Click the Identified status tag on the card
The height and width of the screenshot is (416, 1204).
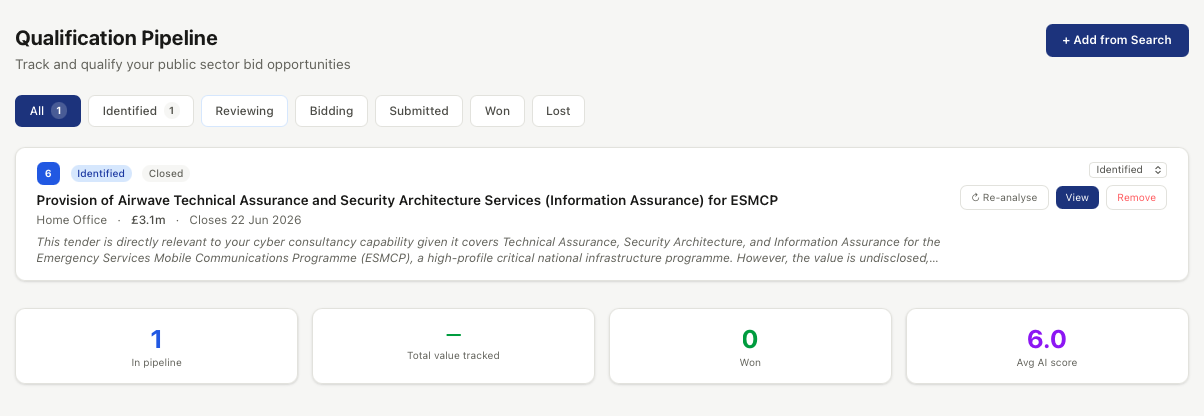click(x=101, y=173)
